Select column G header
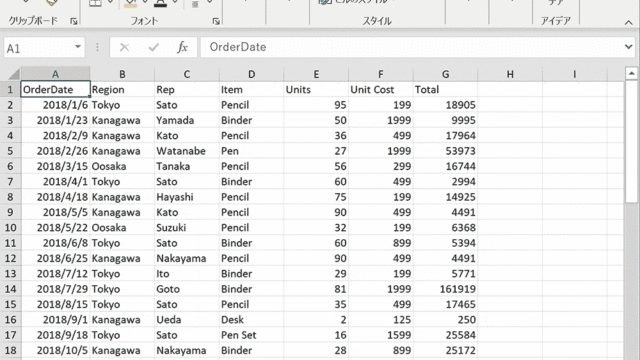Viewport: 640px width, 360px height. pyautogui.click(x=445, y=74)
